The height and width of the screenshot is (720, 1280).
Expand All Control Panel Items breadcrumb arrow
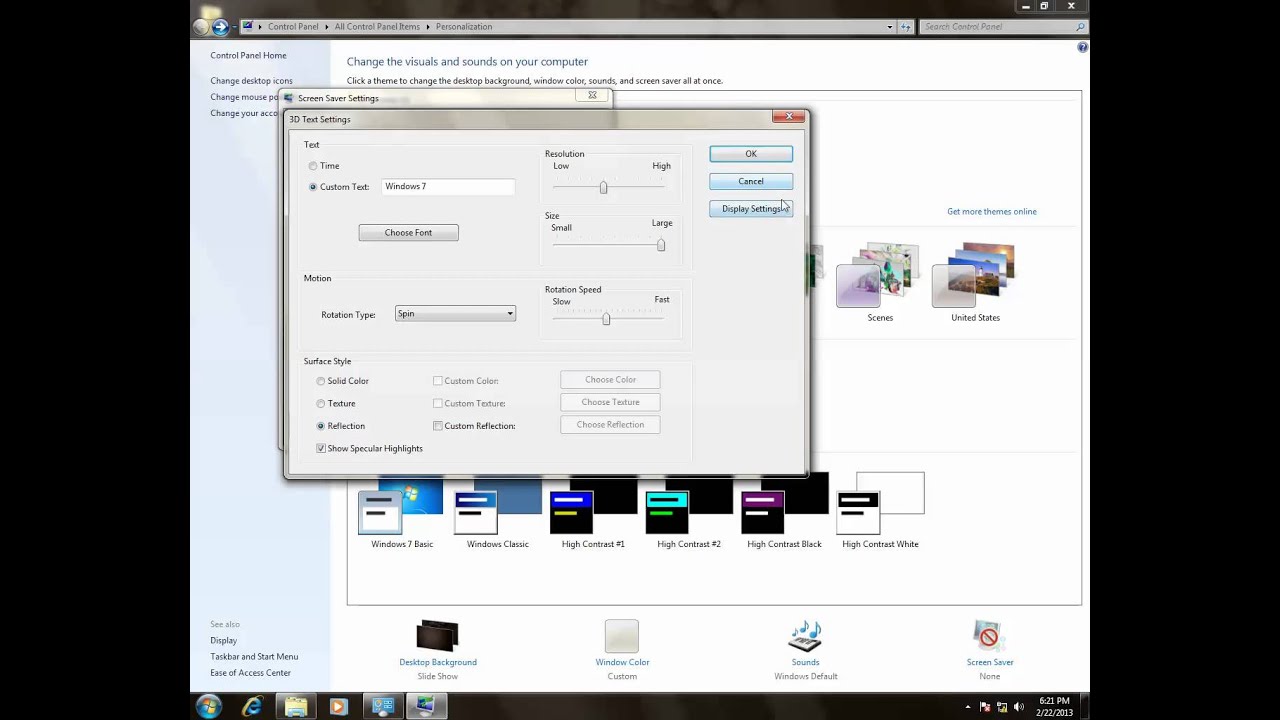click(428, 27)
